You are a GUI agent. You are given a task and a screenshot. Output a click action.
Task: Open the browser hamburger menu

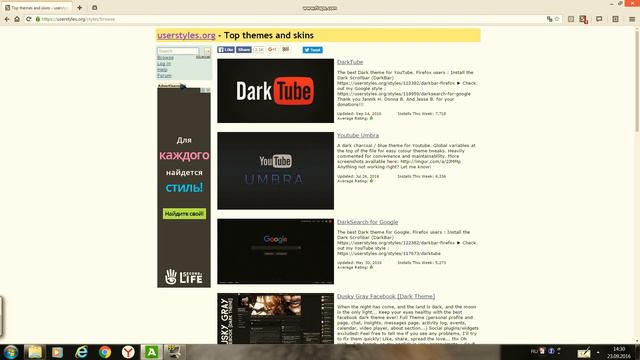coord(632,19)
